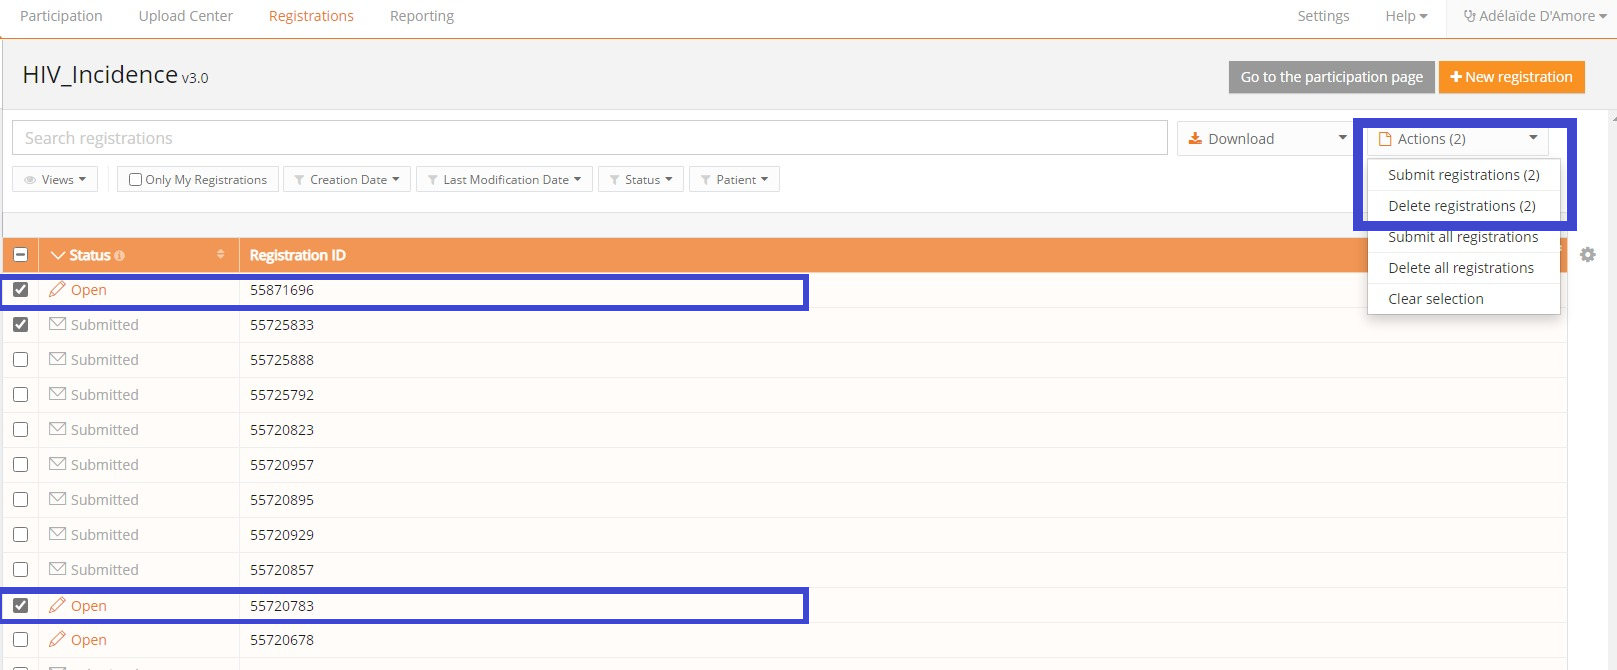This screenshot has height=670, width=1617.
Task: Click pencil icon for registration 55871696
Action: pyautogui.click(x=58, y=290)
